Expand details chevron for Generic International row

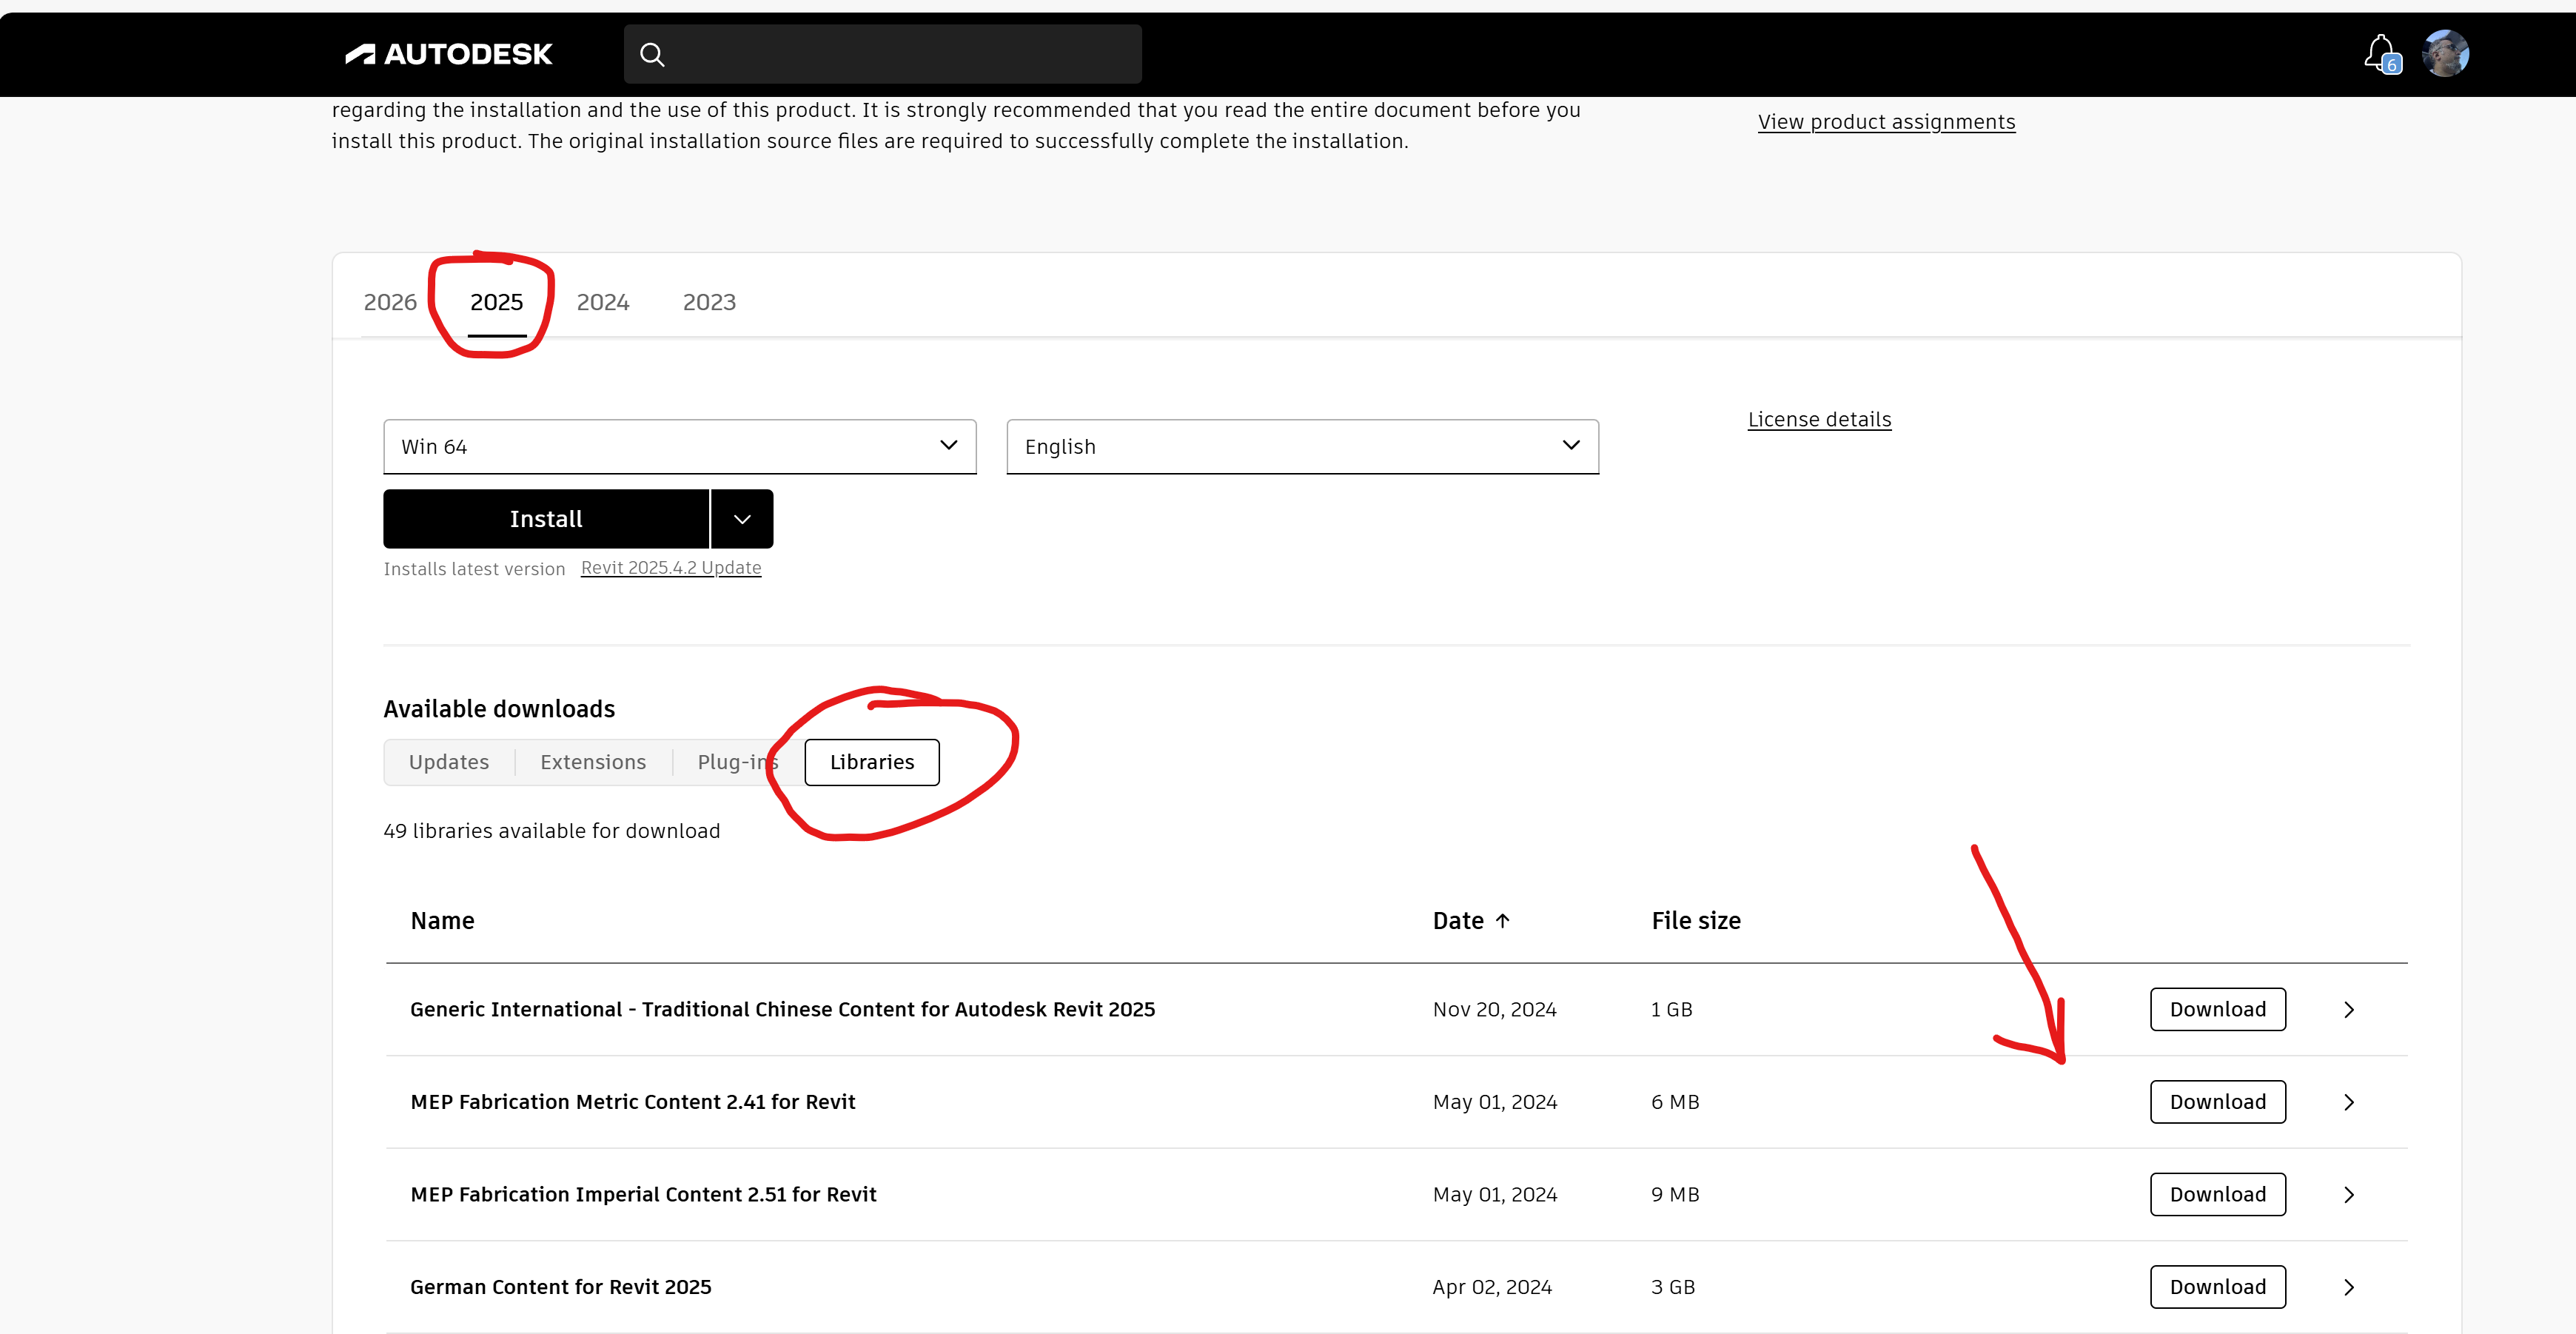point(2349,1009)
